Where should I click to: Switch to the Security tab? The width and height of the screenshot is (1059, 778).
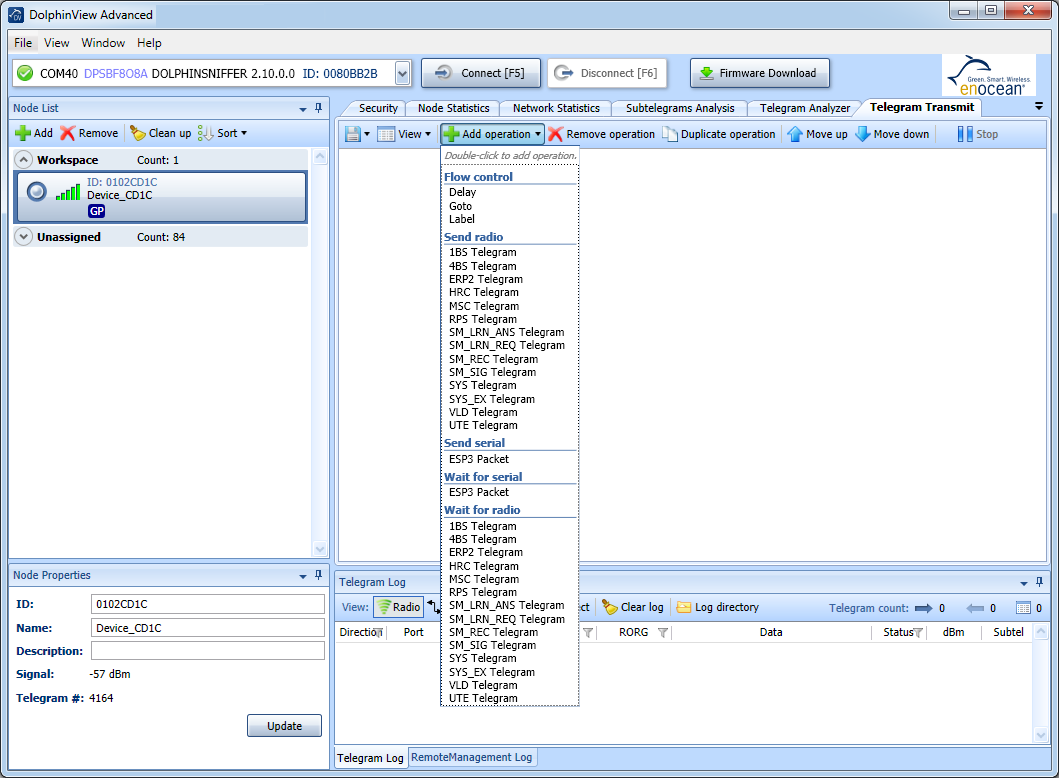(x=378, y=108)
